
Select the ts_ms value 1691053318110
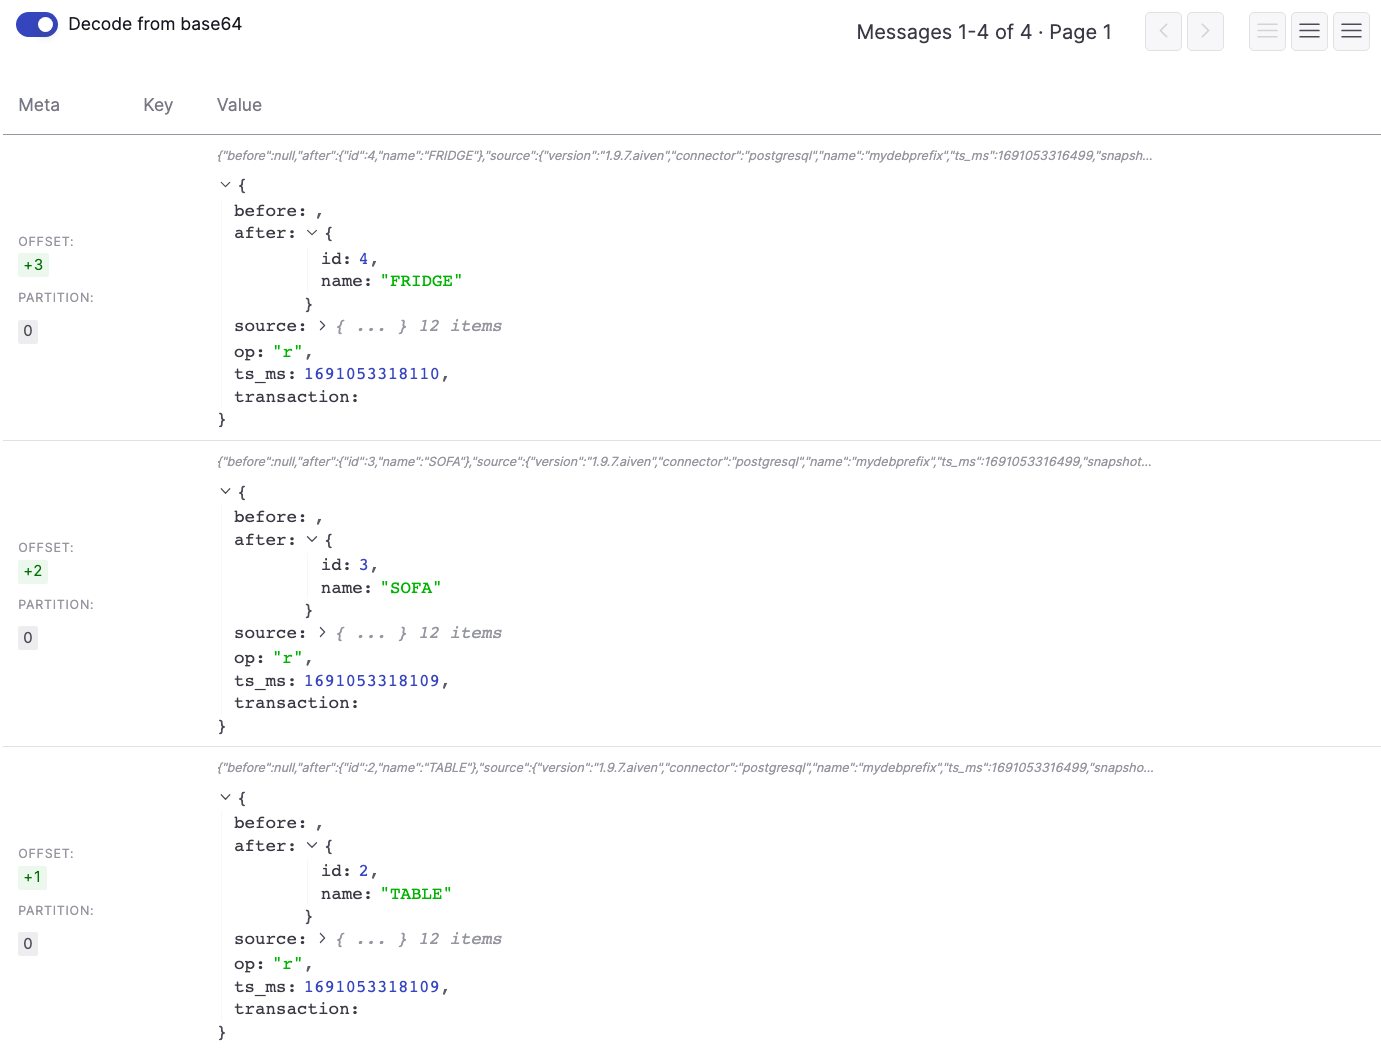point(373,373)
